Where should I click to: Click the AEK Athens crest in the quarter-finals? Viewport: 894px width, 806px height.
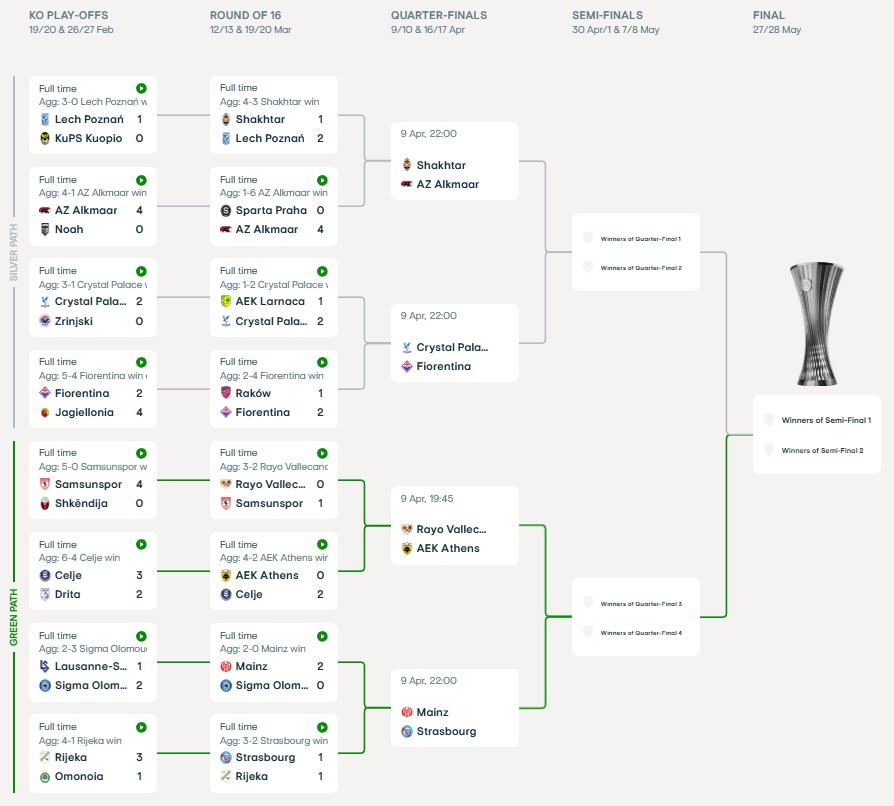click(406, 548)
